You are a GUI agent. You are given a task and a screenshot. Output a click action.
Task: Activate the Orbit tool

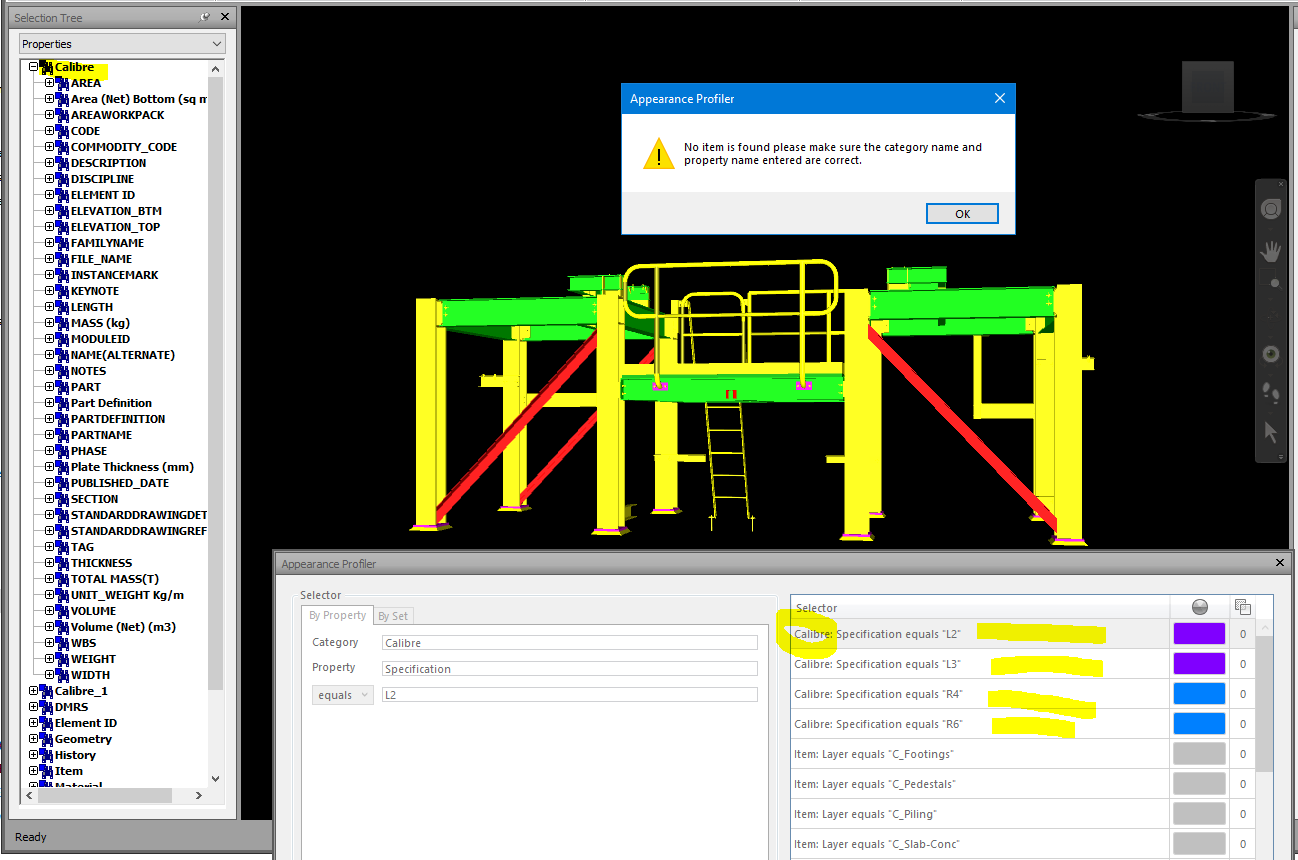[1271, 353]
